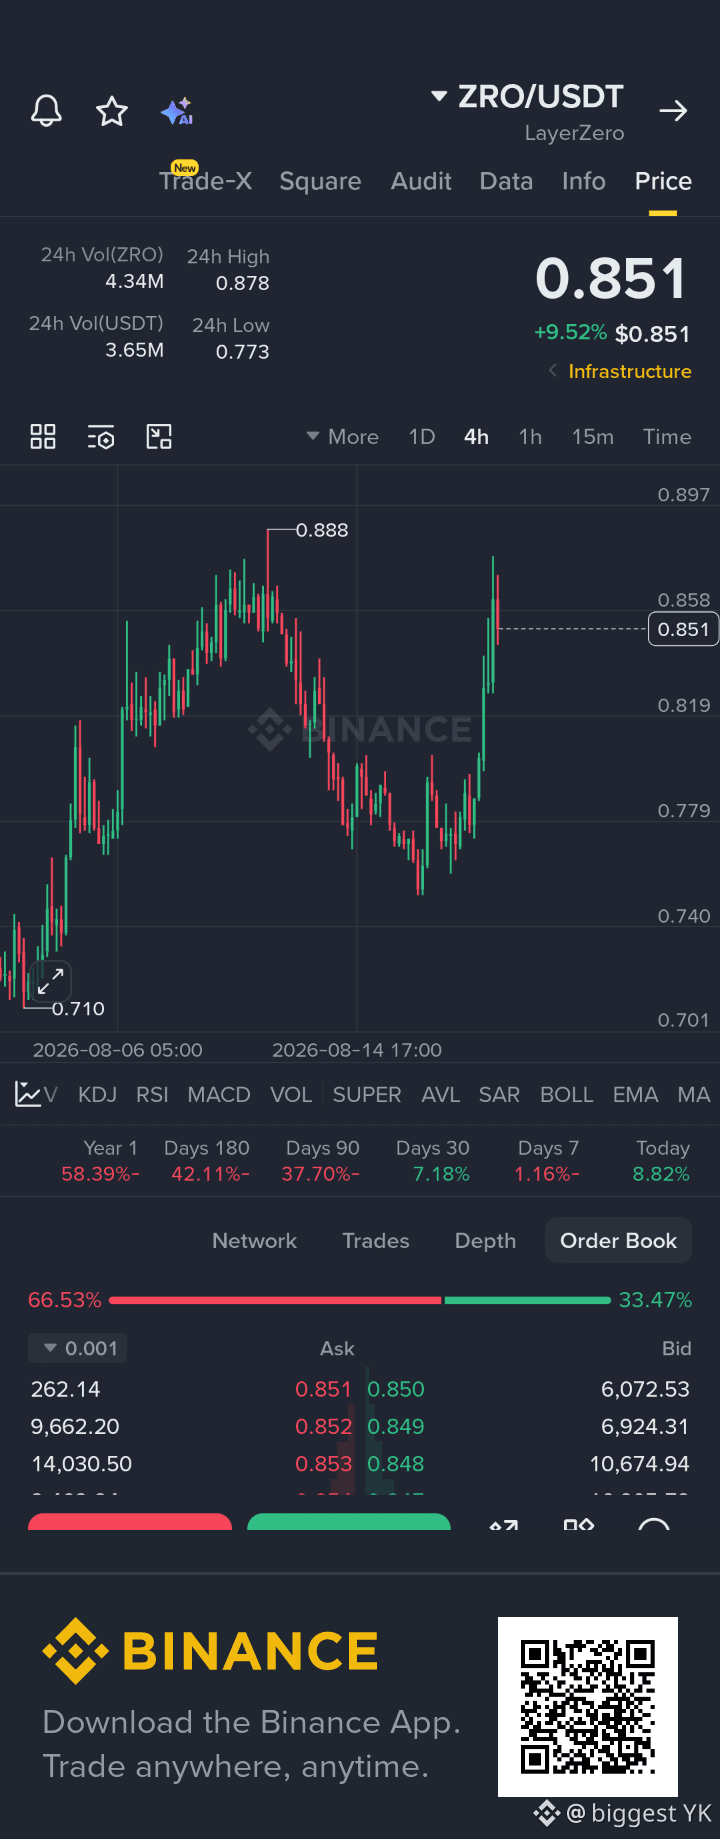The image size is (720, 1839).
Task: Toggle the SUPER indicator
Action: click(x=367, y=1095)
